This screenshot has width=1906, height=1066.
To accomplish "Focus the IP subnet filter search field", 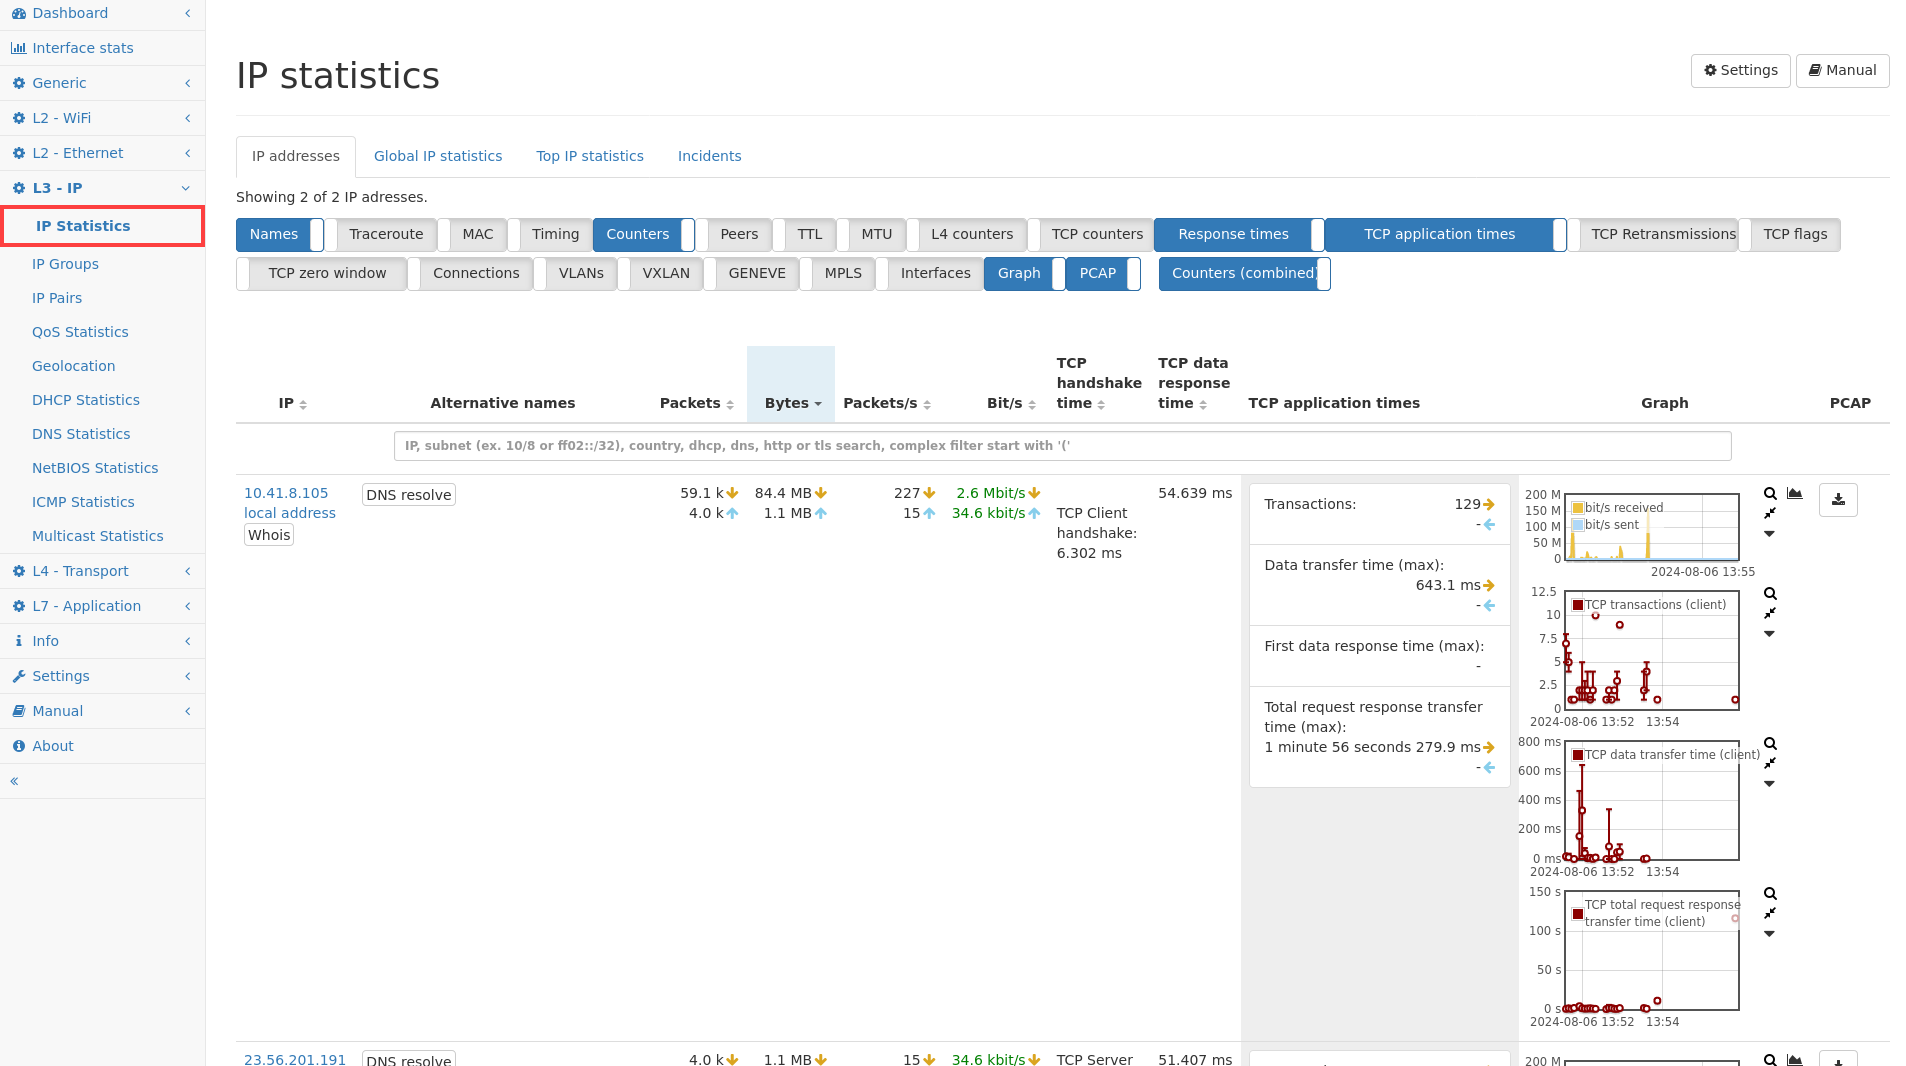I will (1062, 446).
